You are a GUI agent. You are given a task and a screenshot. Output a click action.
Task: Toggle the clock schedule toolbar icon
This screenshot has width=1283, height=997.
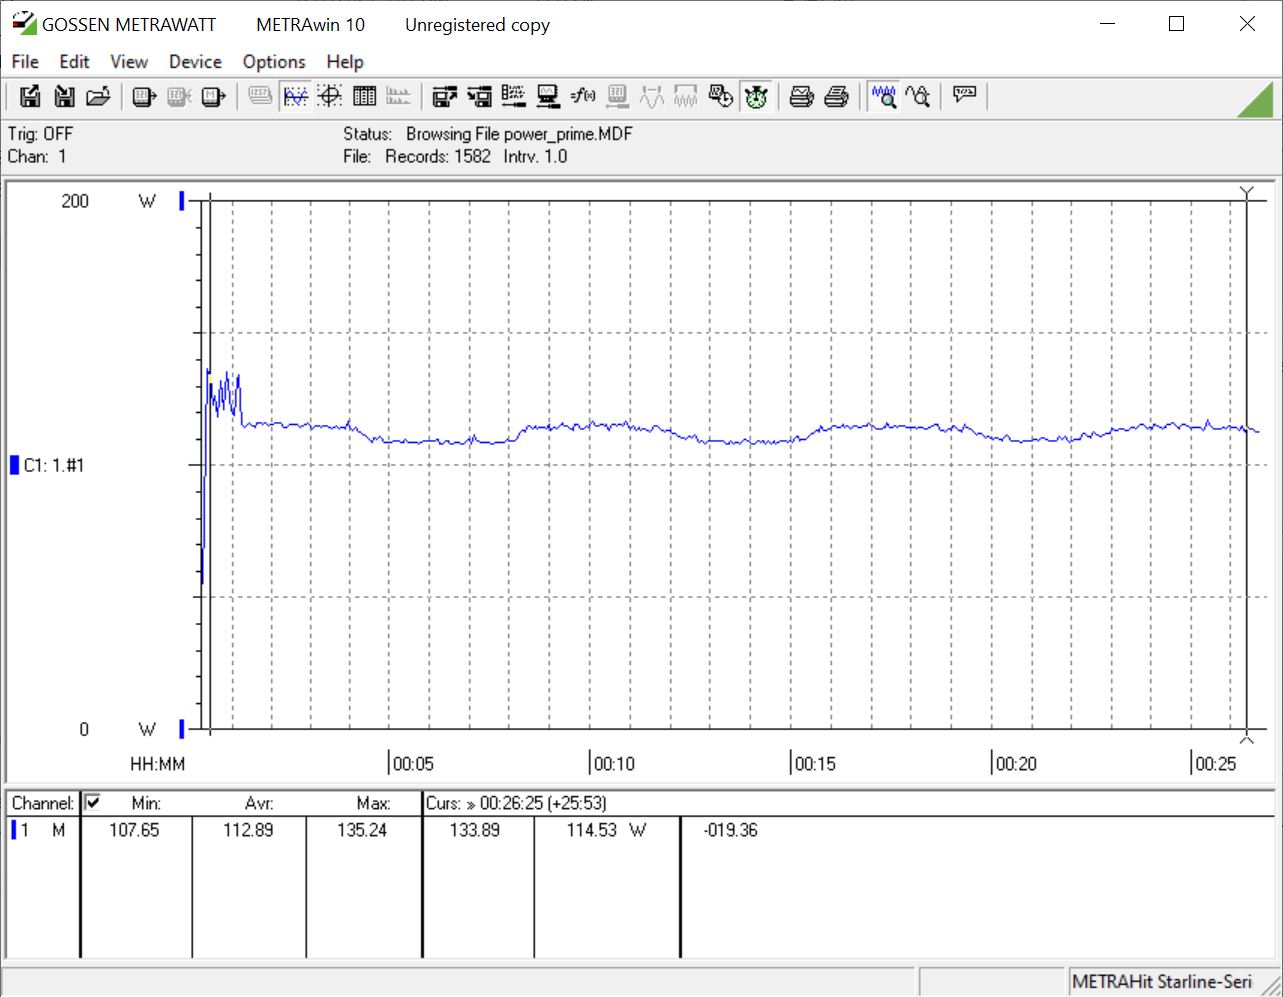[x=721, y=96]
